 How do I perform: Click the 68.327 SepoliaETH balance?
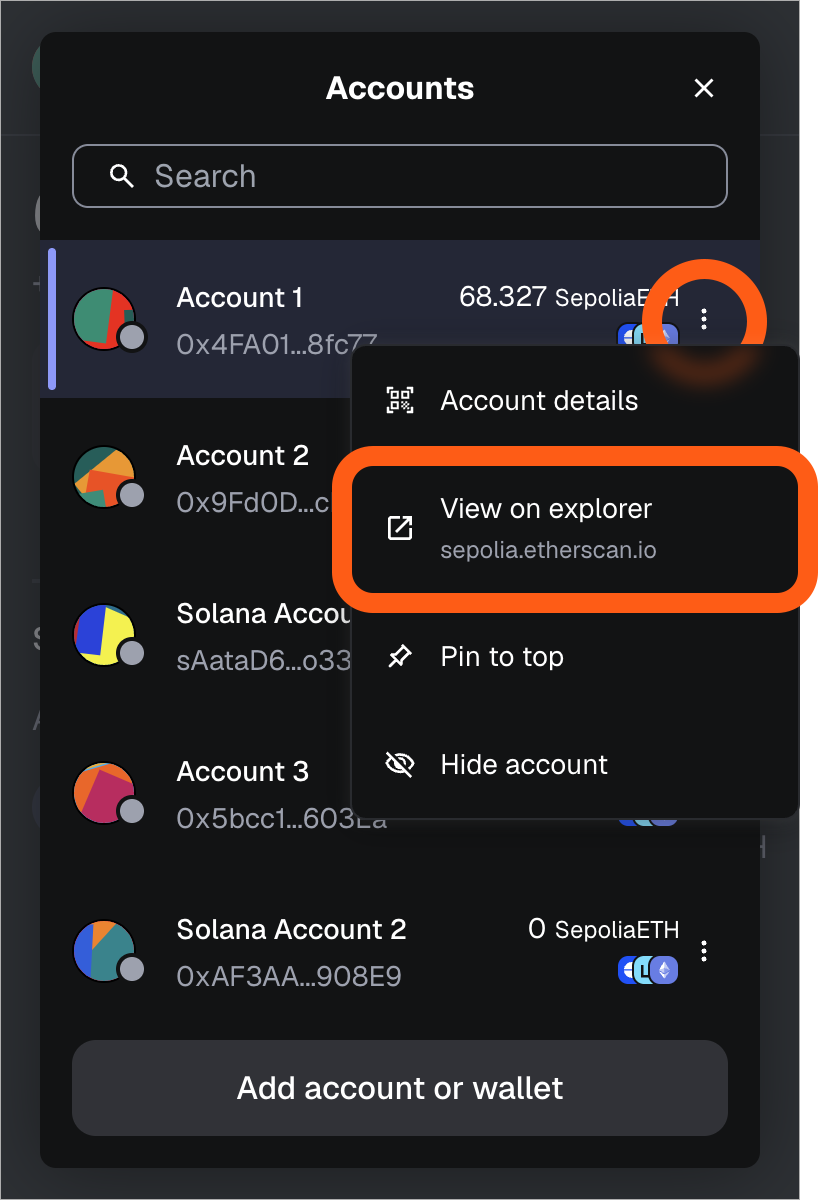[568, 297]
